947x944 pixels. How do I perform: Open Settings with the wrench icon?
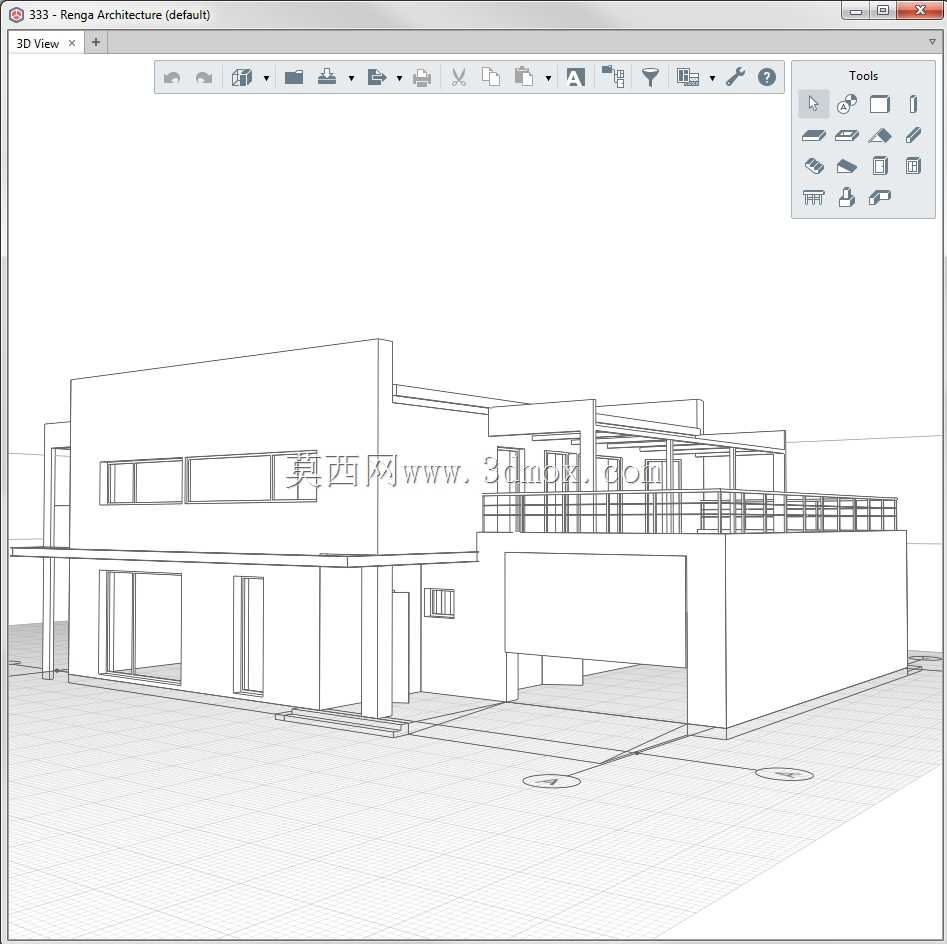(735, 77)
